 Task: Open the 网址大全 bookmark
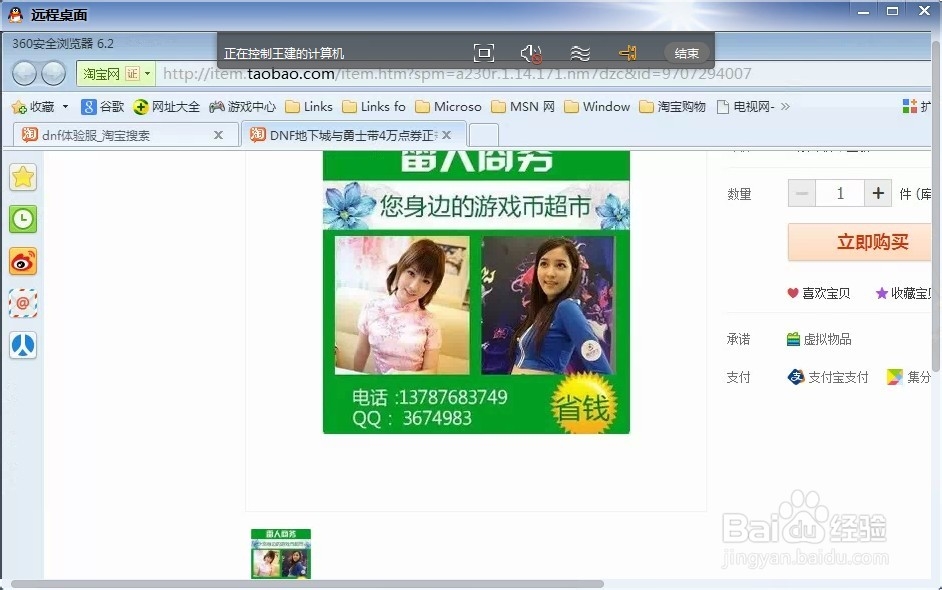point(166,107)
